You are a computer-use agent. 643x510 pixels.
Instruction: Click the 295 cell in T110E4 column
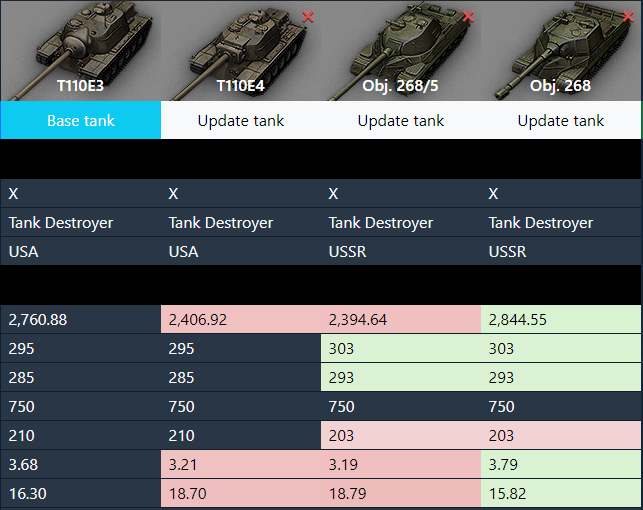pos(241,348)
